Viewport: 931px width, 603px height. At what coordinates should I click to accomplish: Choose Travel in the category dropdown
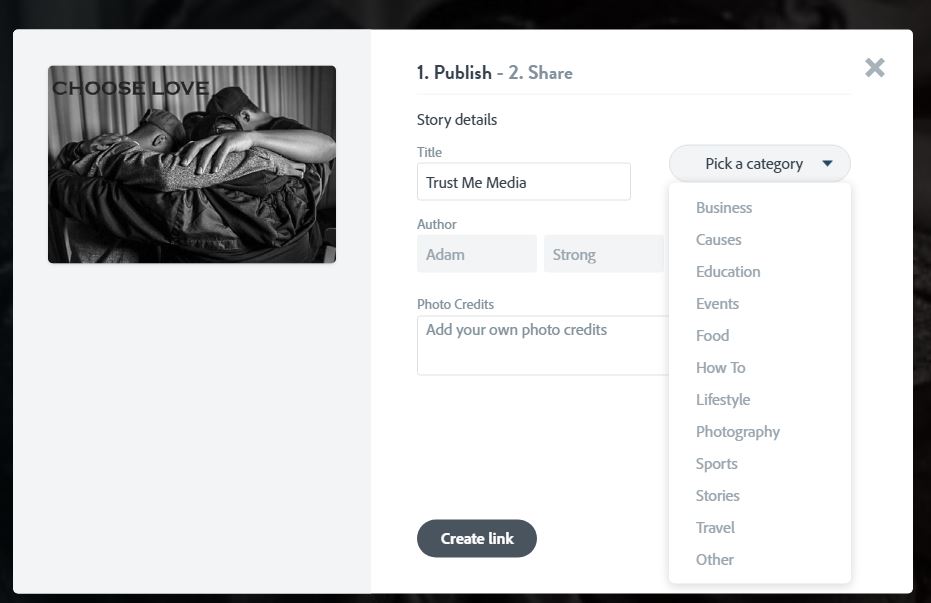click(715, 528)
